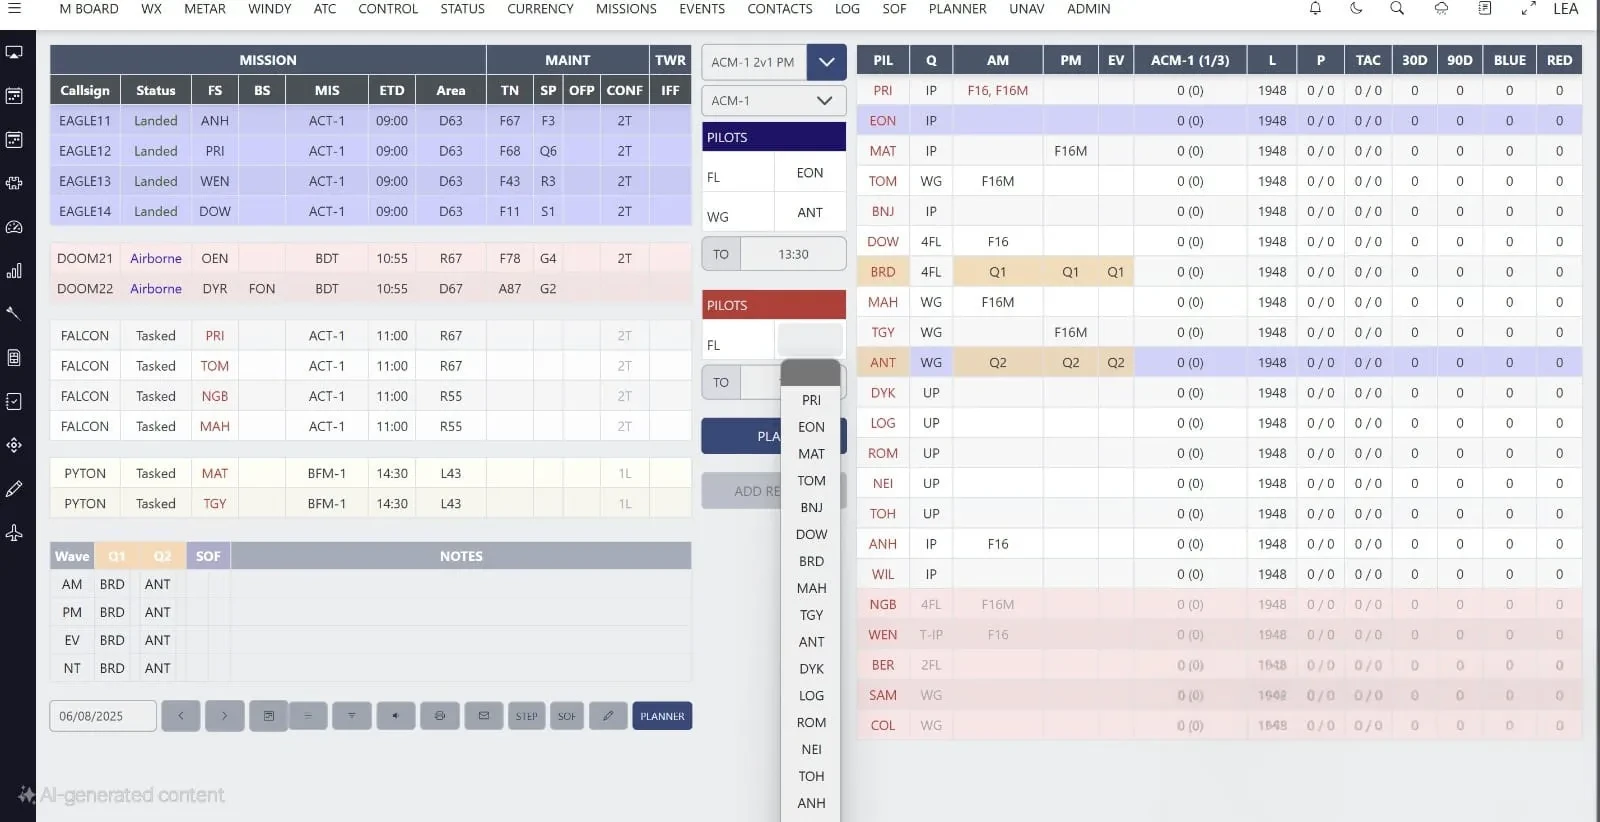Open the search magnifier
This screenshot has height=822, width=1600.
[1397, 8]
